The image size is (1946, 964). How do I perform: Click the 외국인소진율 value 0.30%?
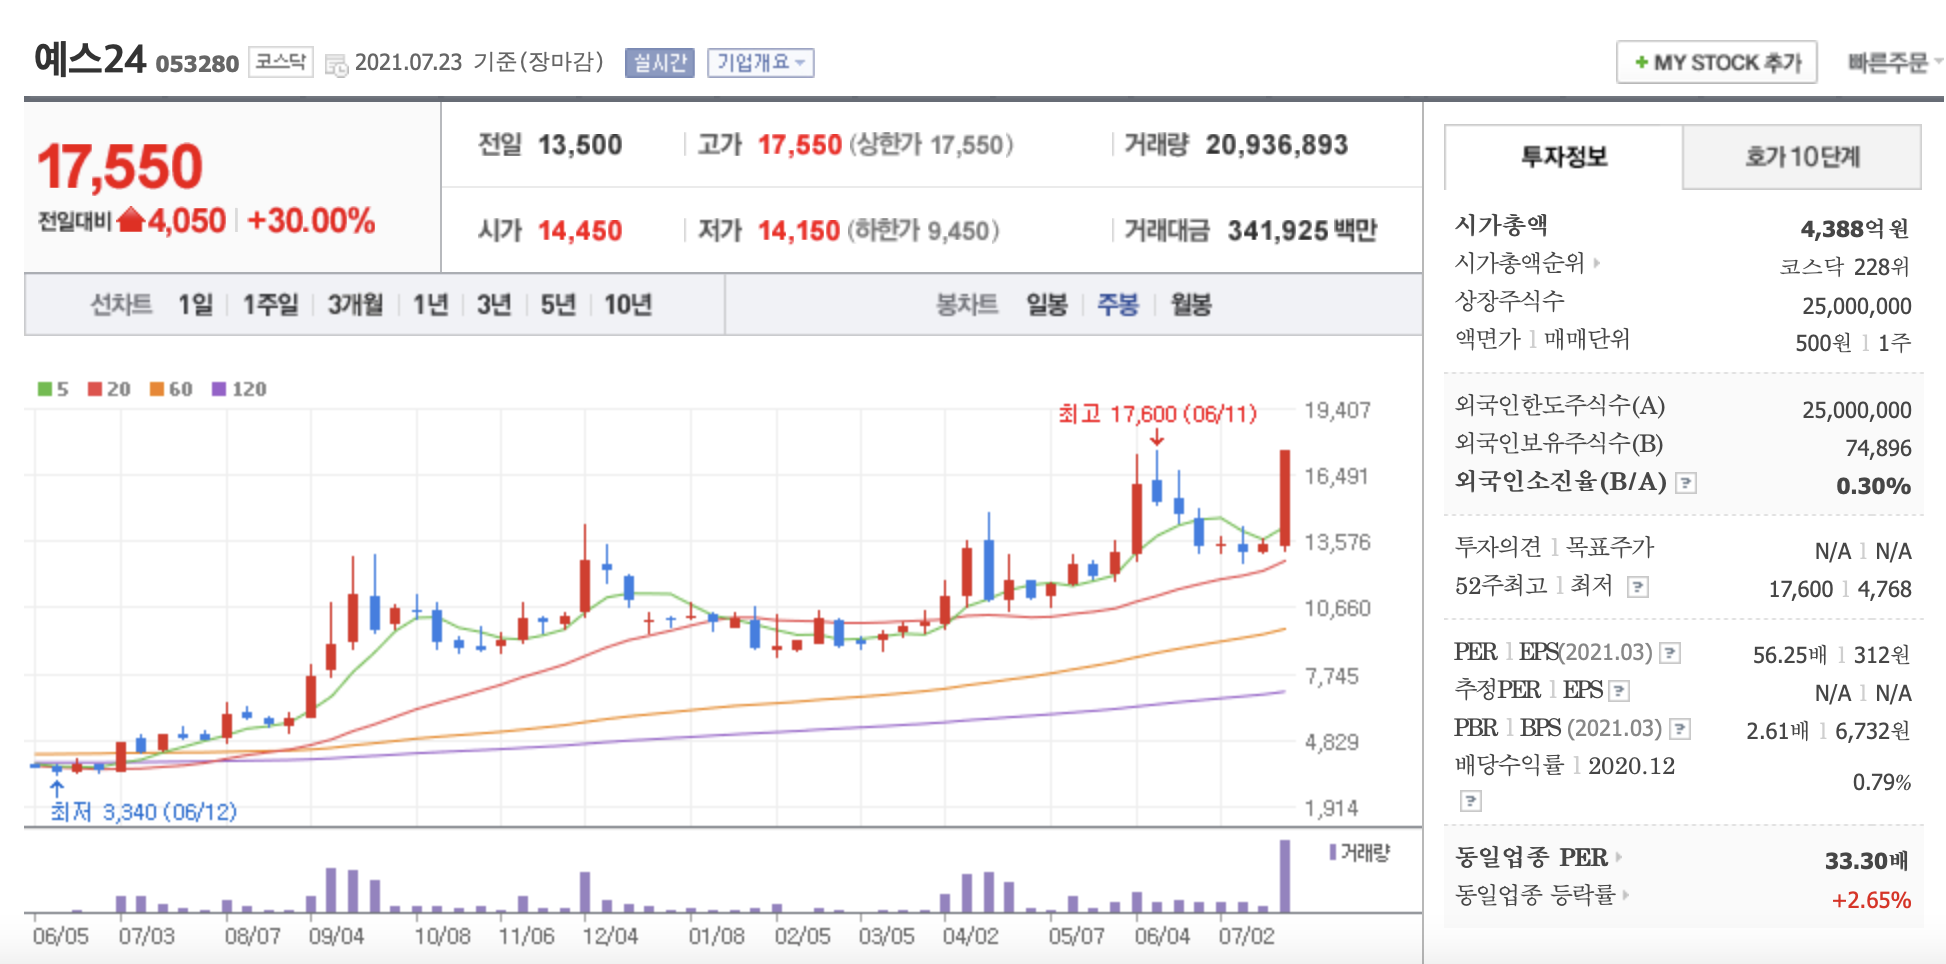(1873, 486)
